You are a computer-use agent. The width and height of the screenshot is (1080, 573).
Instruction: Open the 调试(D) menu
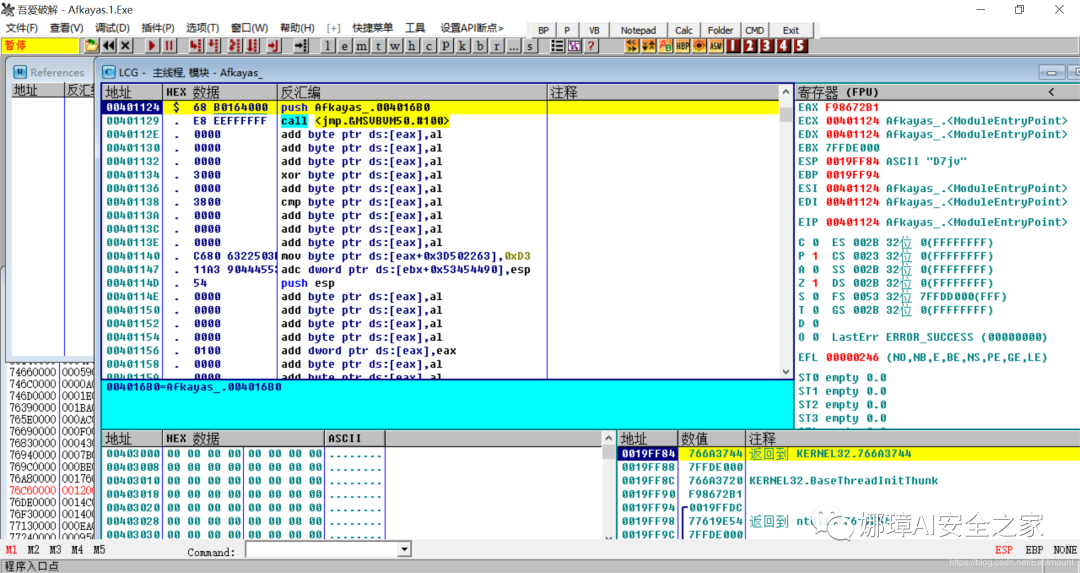(x=112, y=28)
